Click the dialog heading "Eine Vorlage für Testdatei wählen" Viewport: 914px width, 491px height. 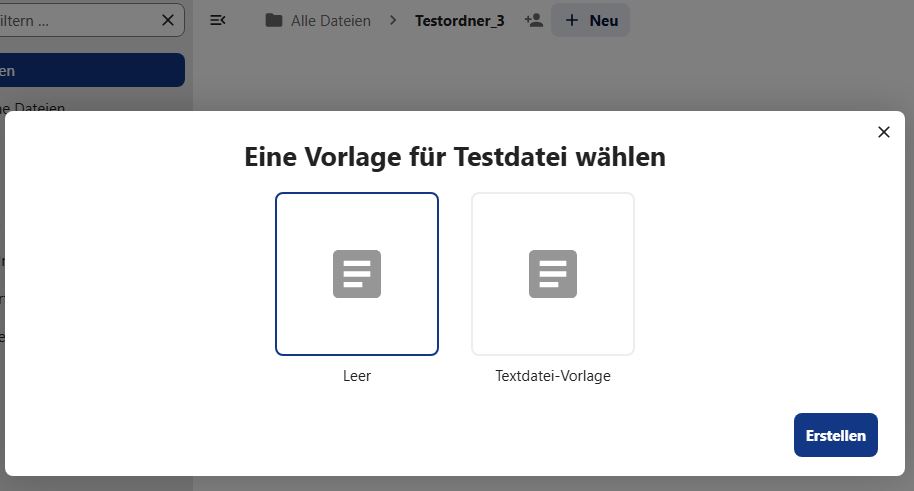coord(455,157)
